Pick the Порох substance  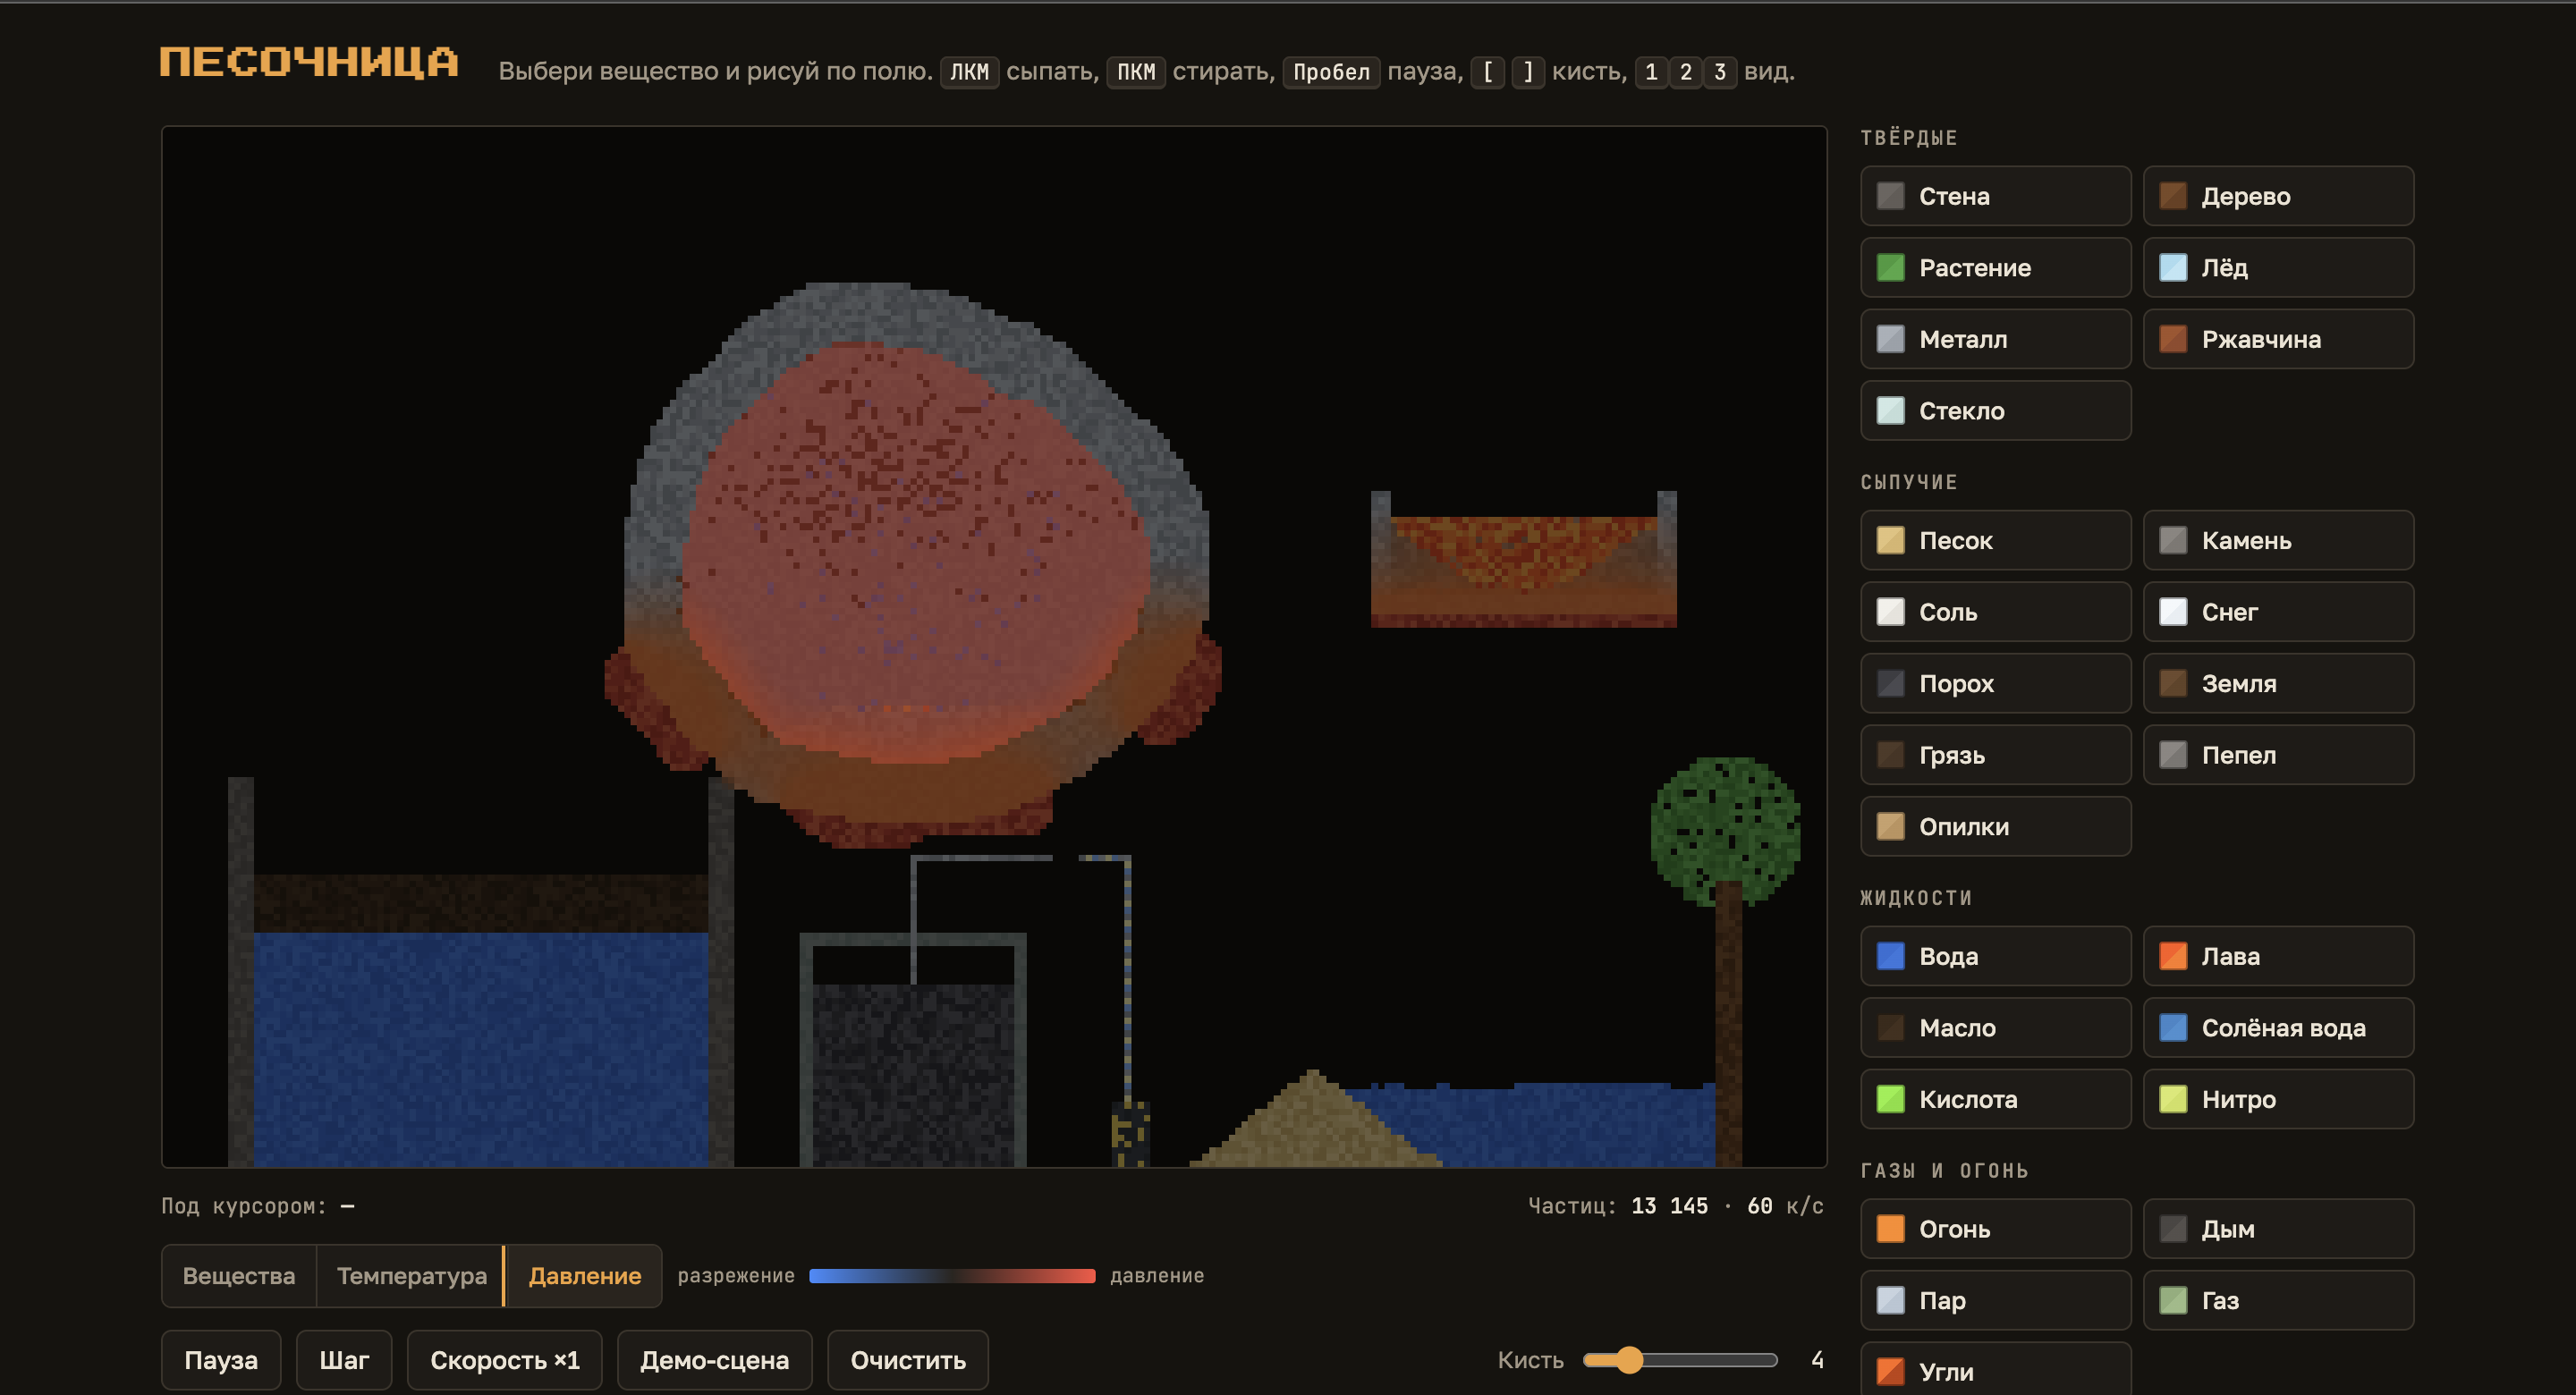1995,683
